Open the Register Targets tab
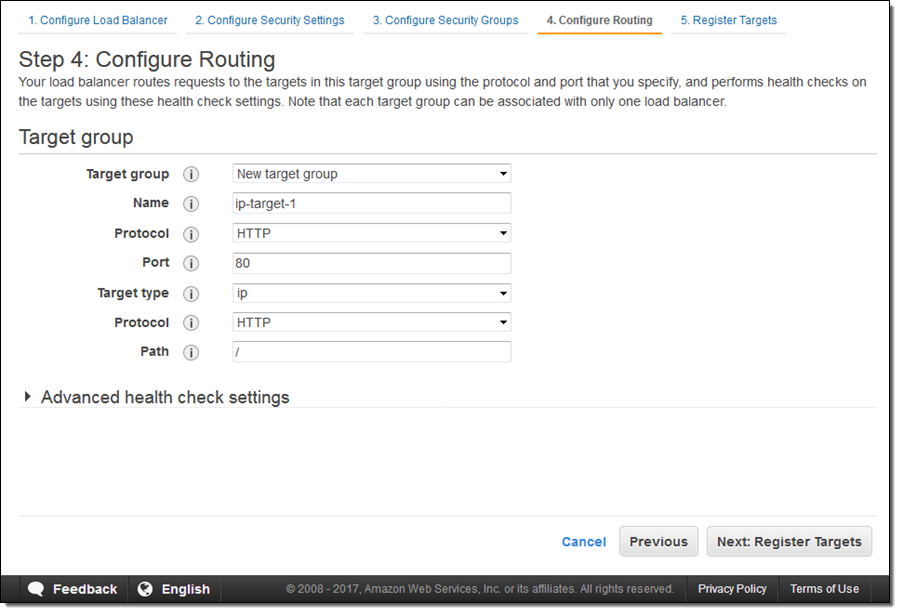 [x=728, y=20]
